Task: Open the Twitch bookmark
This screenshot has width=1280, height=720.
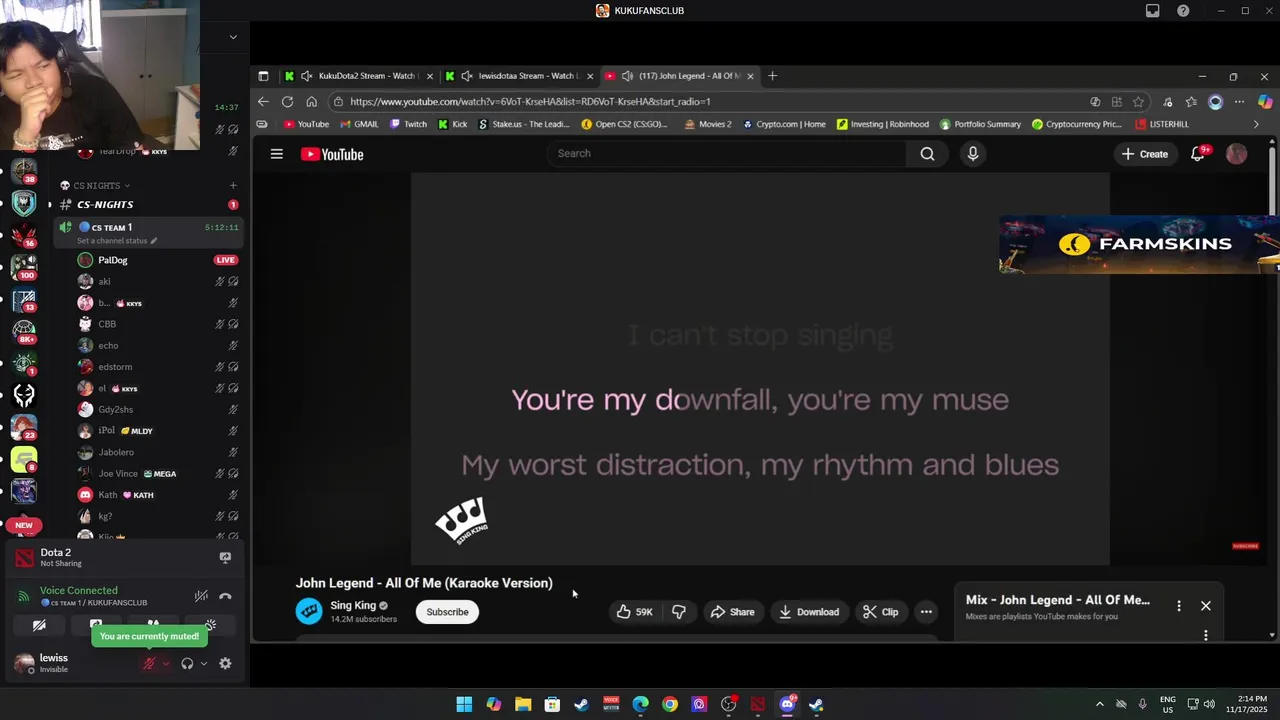Action: (x=408, y=124)
